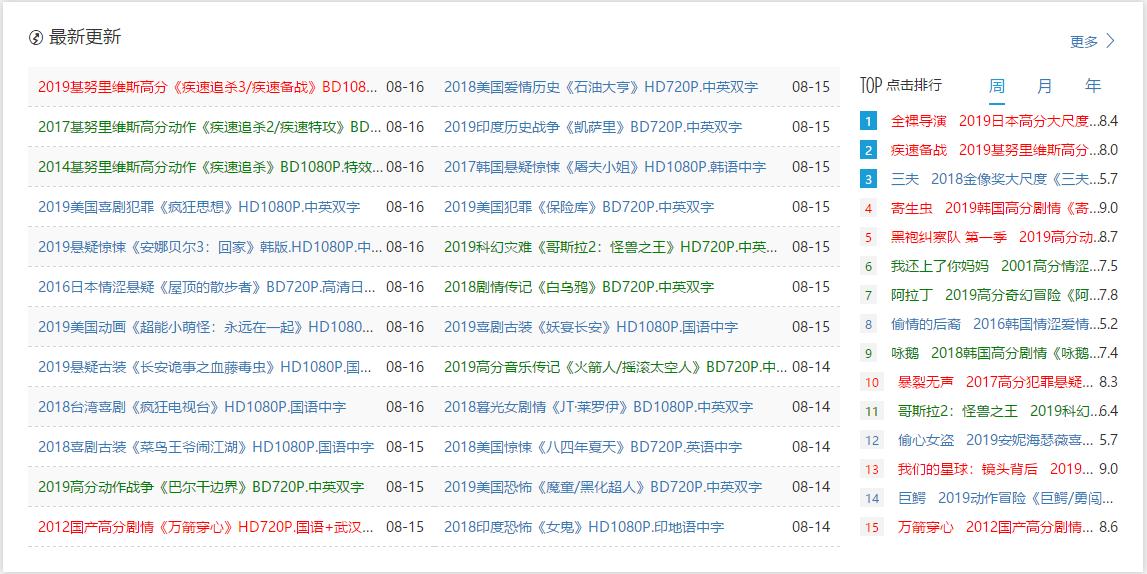The height and width of the screenshot is (574, 1147).
Task: Open rank 13 我们的星球：镜头背后 entry
Action: [x=996, y=469]
